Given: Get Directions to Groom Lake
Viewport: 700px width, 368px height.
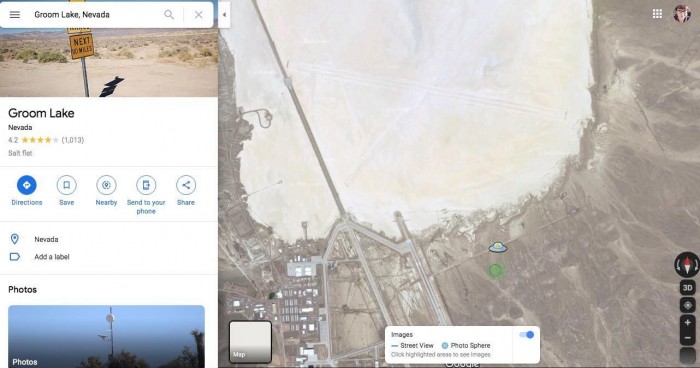Looking at the screenshot, I should tap(27, 191).
